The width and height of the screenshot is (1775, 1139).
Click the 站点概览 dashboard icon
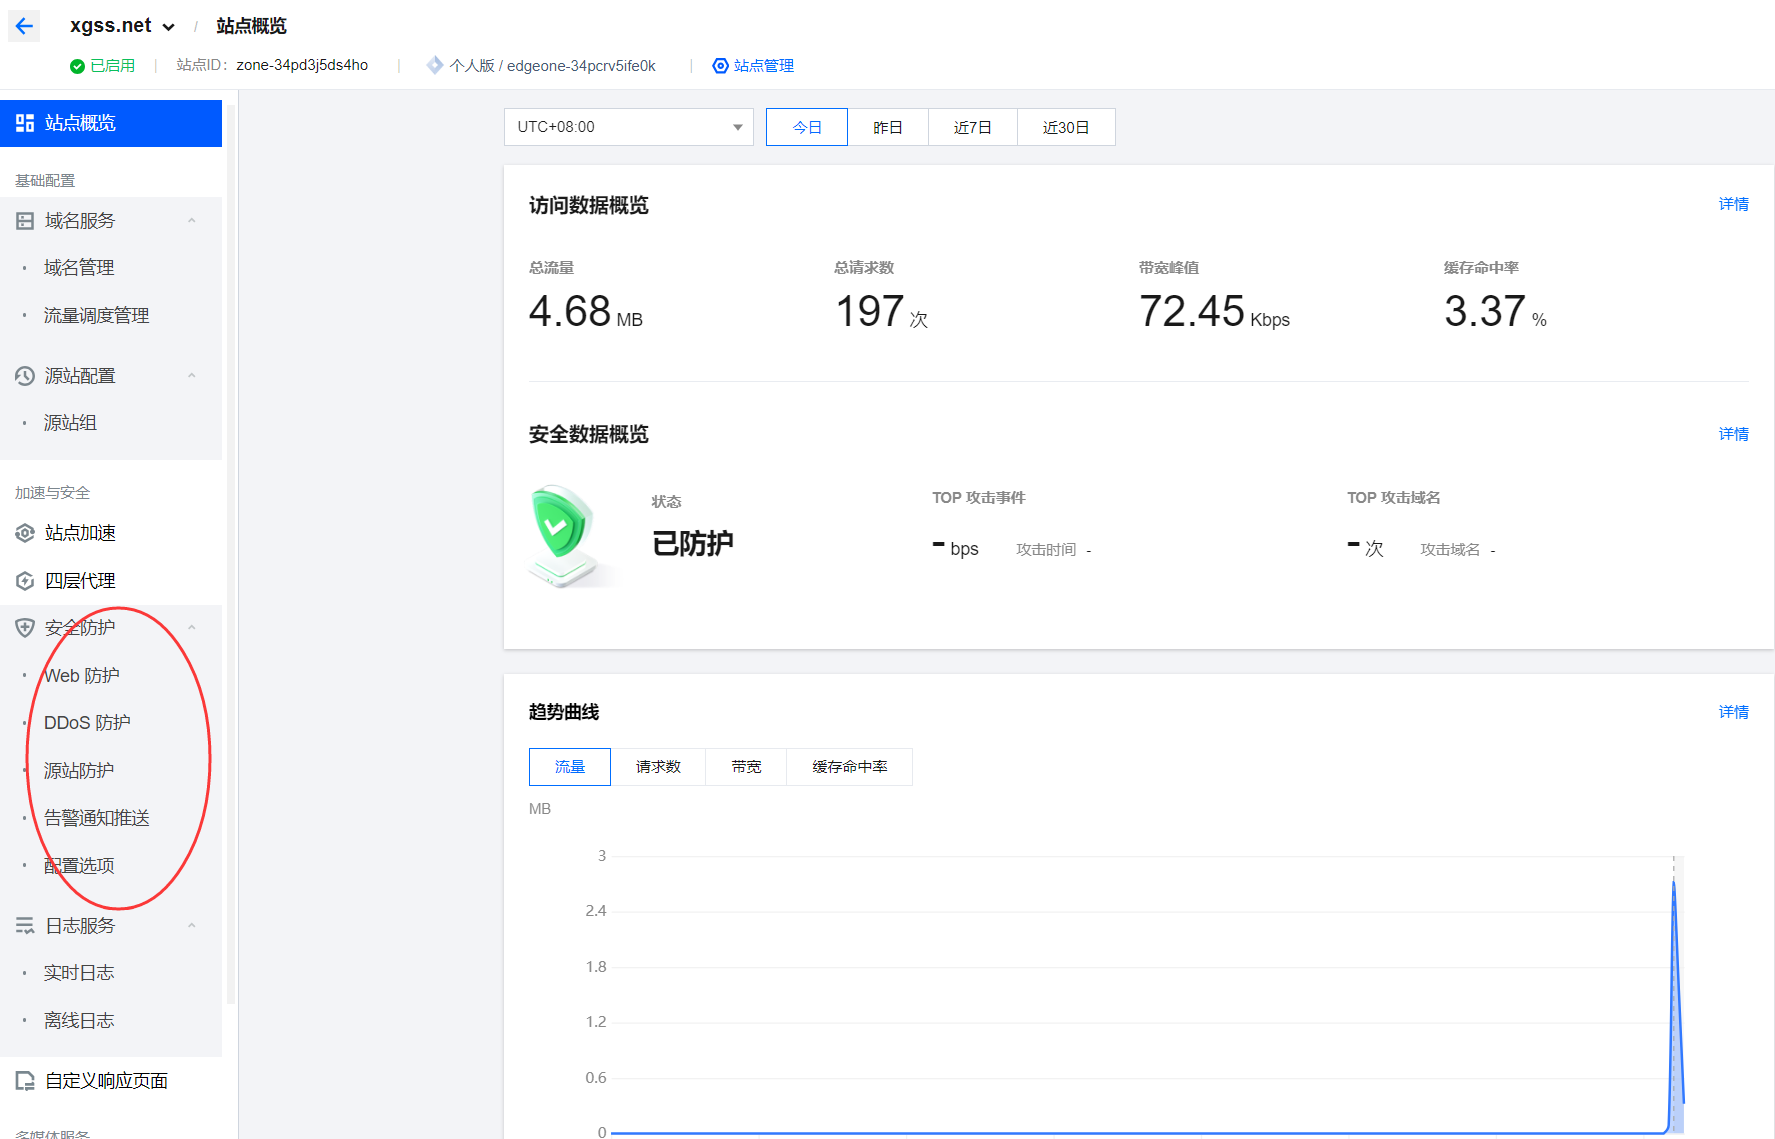[25, 123]
